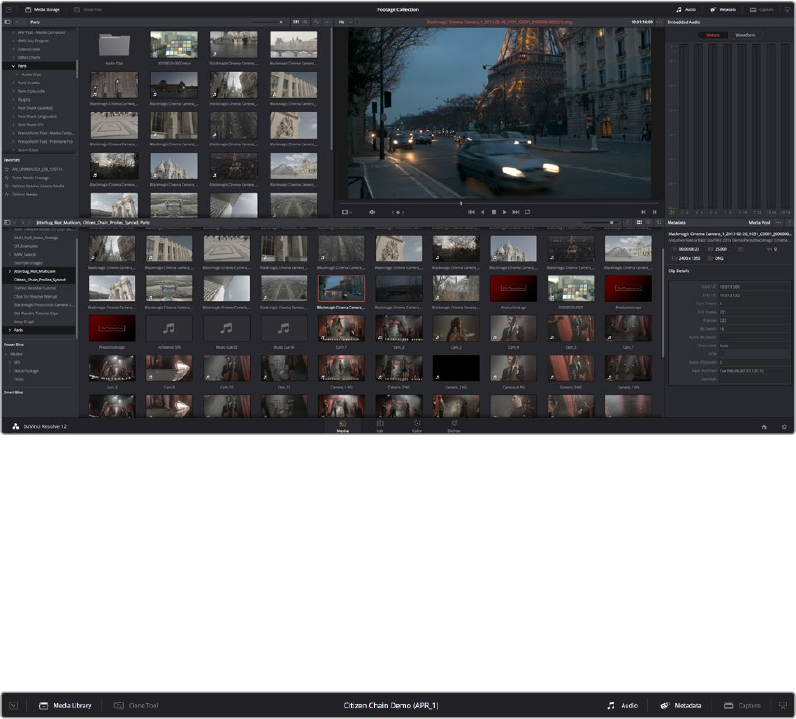Expand the Paris folder in media storage
796x719 pixels.
12,66
